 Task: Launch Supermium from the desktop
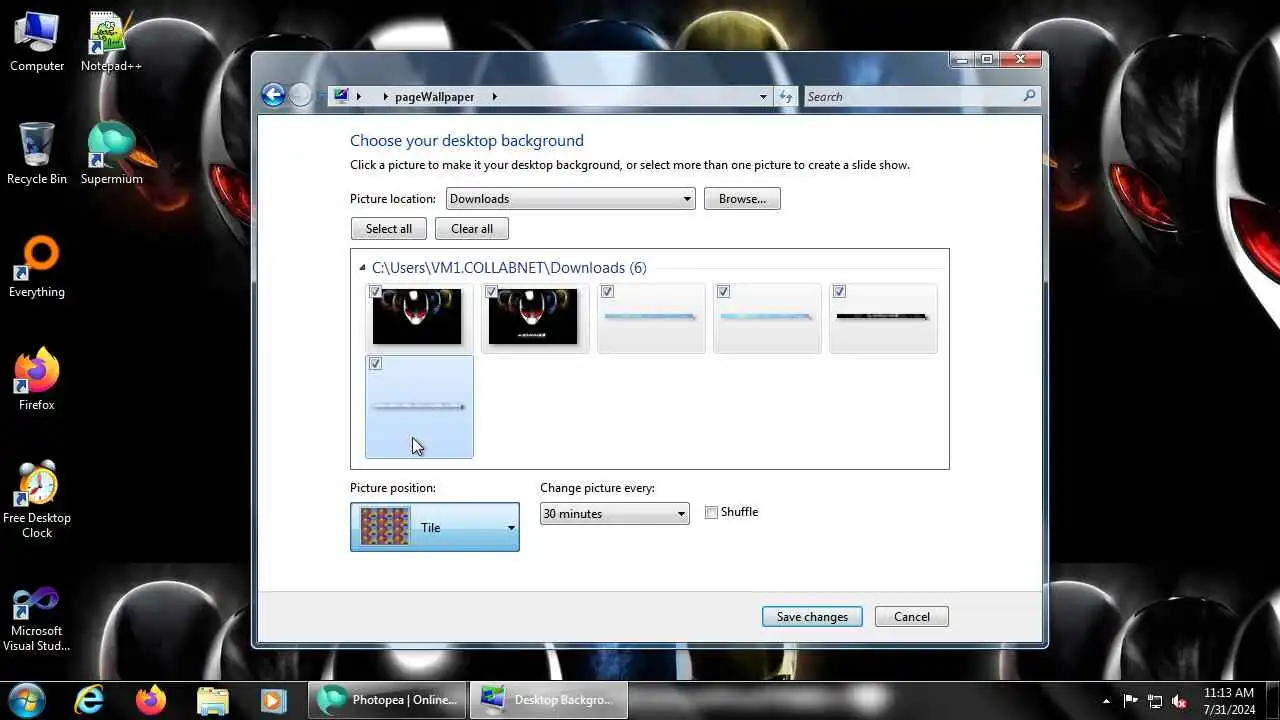(x=111, y=154)
